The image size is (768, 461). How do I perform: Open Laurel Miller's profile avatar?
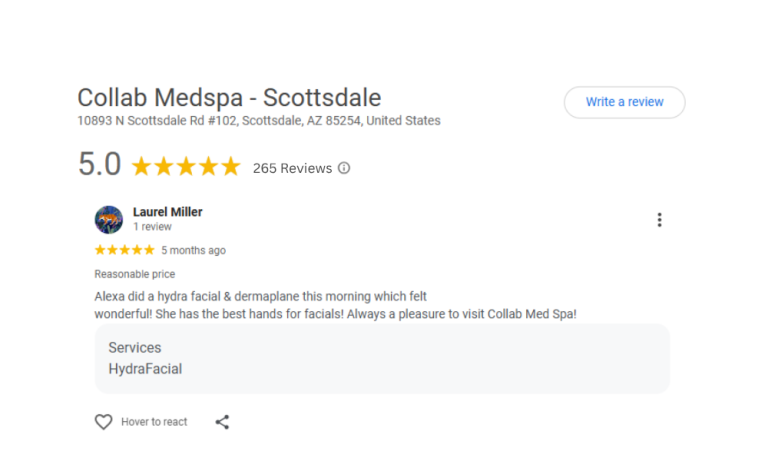click(x=109, y=219)
